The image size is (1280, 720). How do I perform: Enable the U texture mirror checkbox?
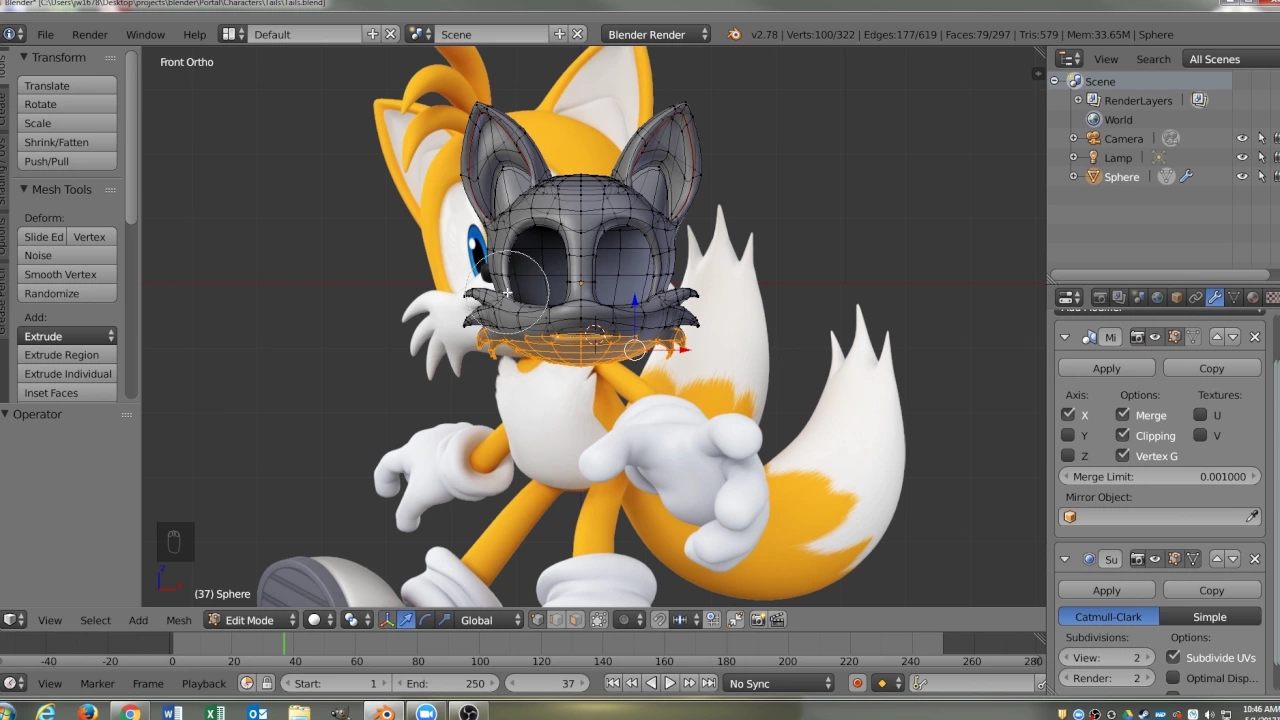(x=1200, y=414)
